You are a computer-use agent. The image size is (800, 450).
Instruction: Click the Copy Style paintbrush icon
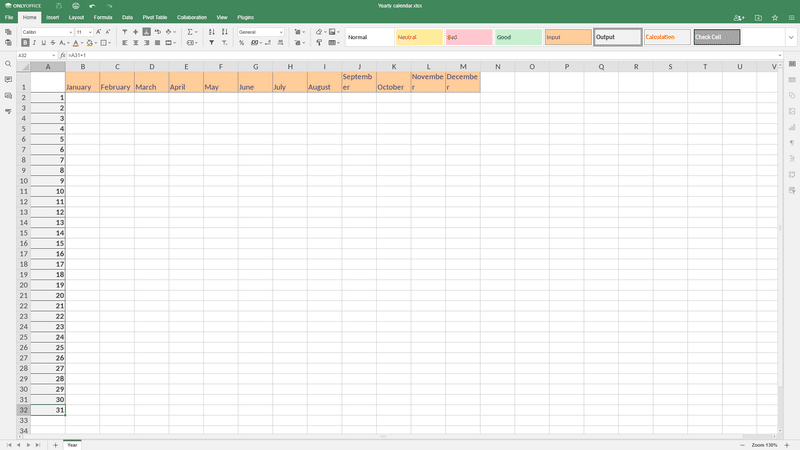(319, 43)
